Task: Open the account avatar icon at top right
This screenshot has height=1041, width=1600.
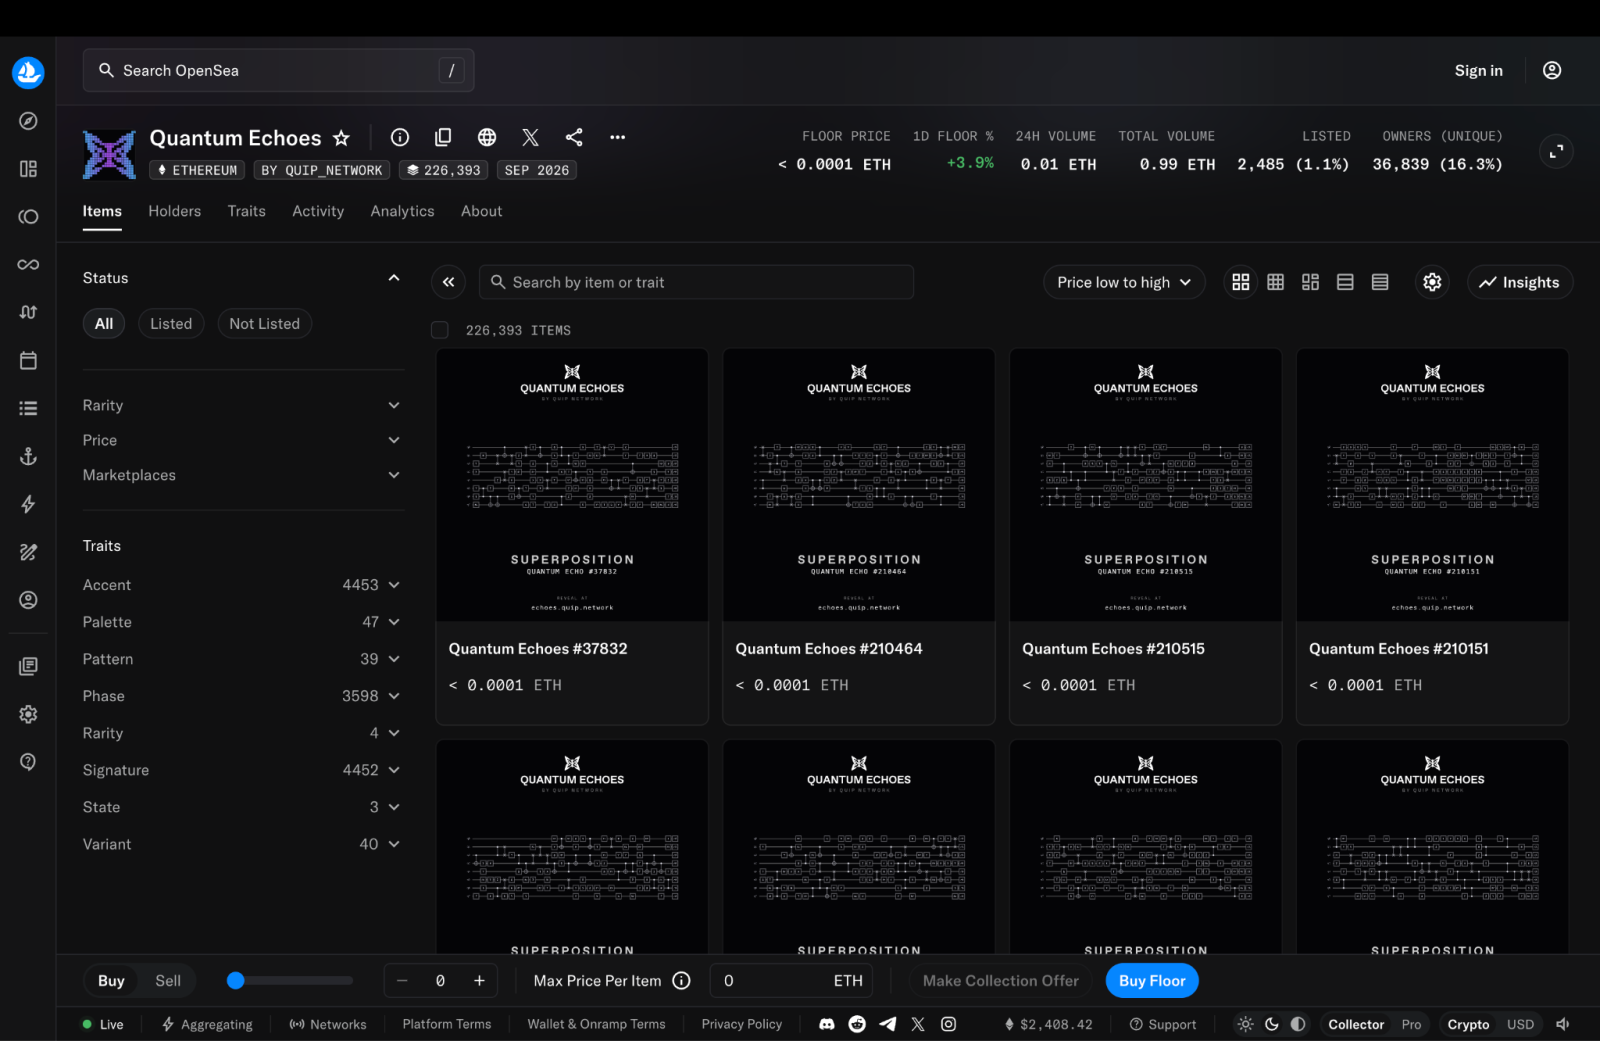Action: (x=1552, y=70)
